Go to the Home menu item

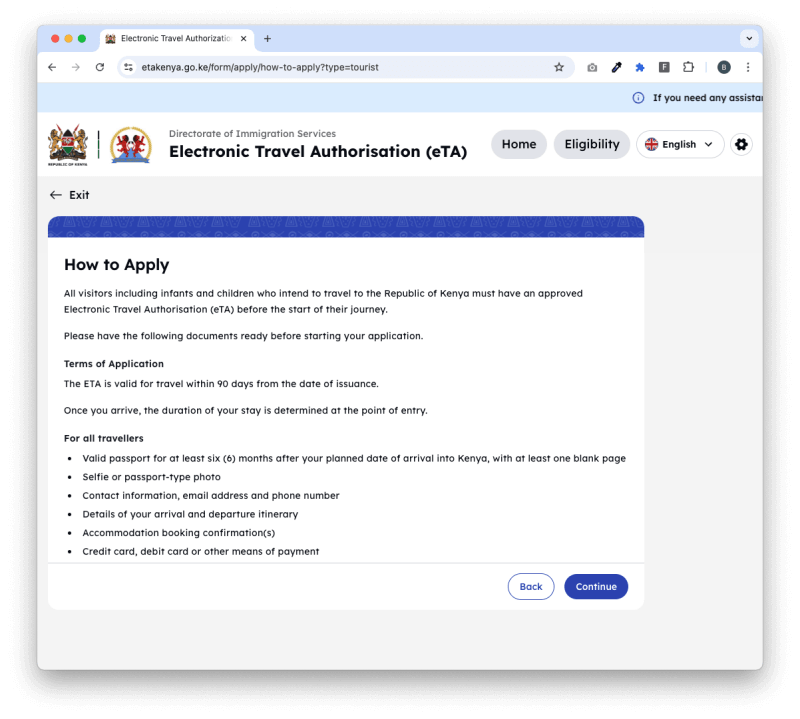click(x=519, y=144)
